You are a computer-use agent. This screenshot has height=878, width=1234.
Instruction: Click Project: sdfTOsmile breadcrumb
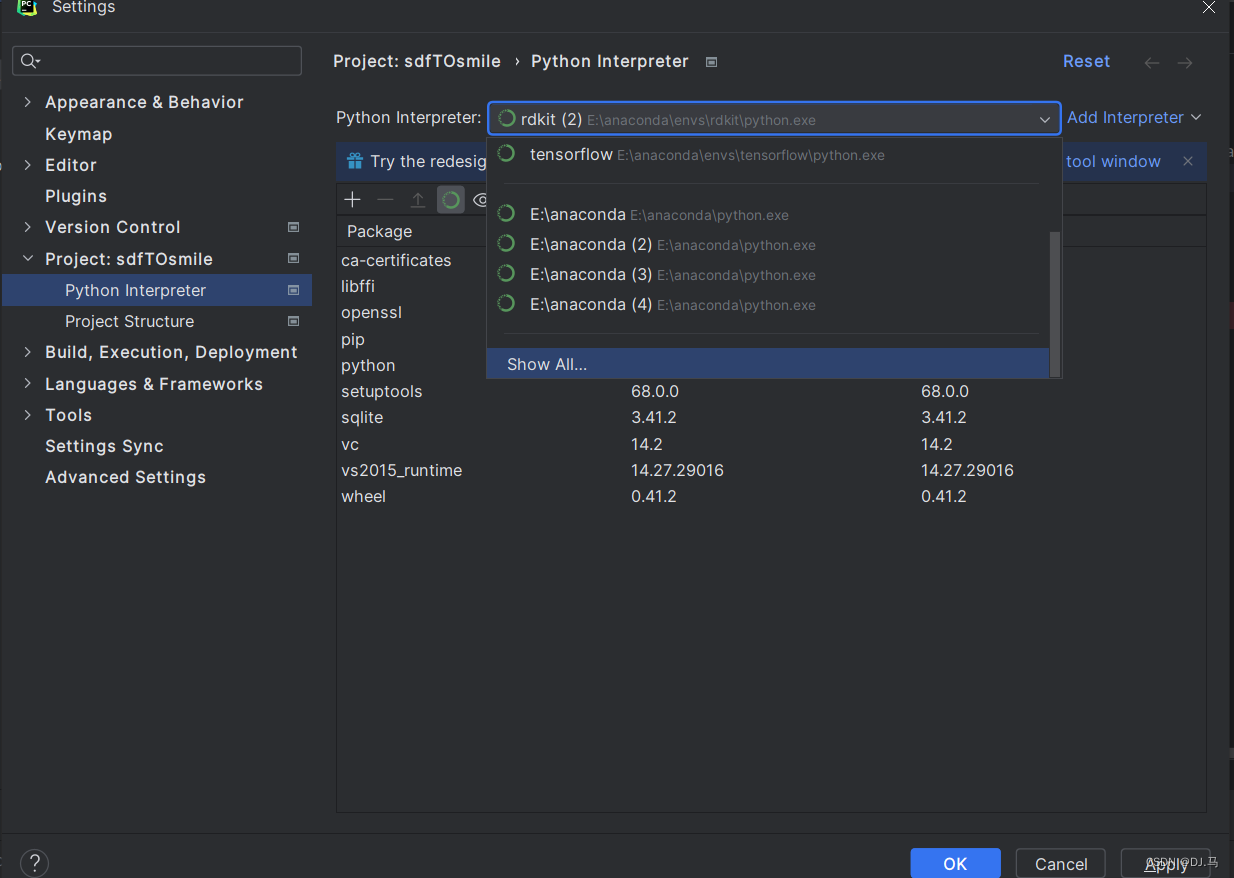pyautogui.click(x=417, y=61)
